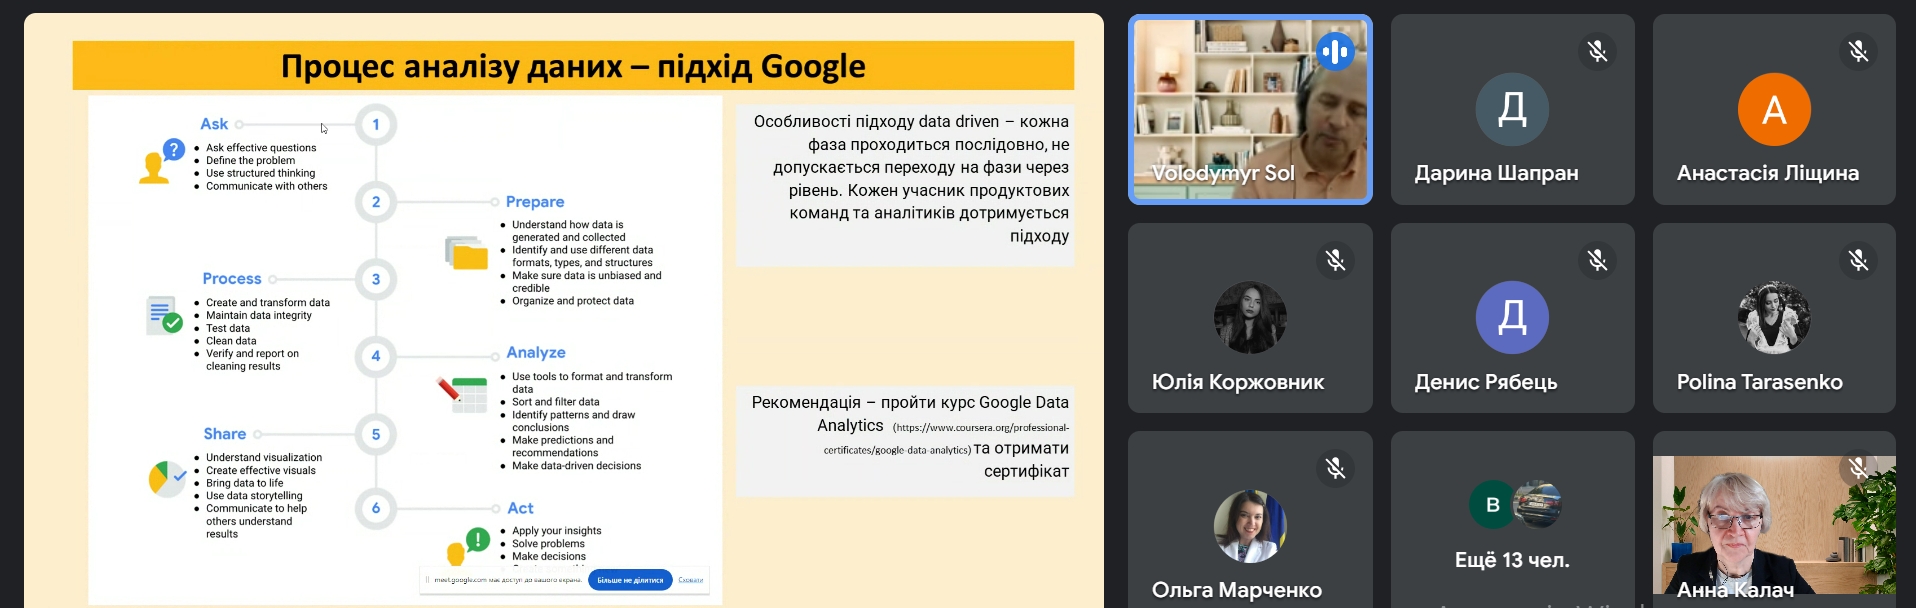Click step circle 5 on the slide
Image resolution: width=1916 pixels, height=608 pixels.
pos(376,434)
